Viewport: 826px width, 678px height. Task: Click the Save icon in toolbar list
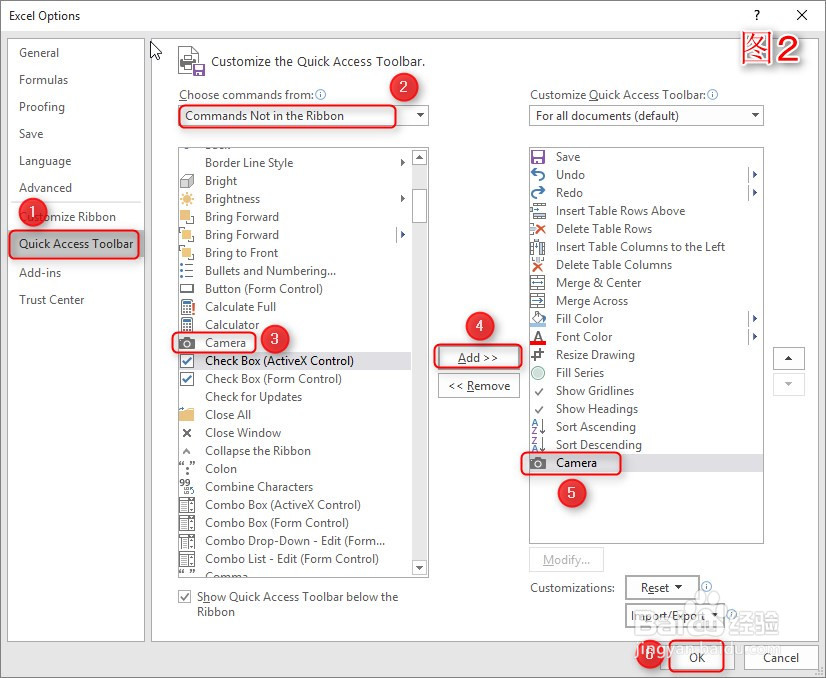pos(538,157)
